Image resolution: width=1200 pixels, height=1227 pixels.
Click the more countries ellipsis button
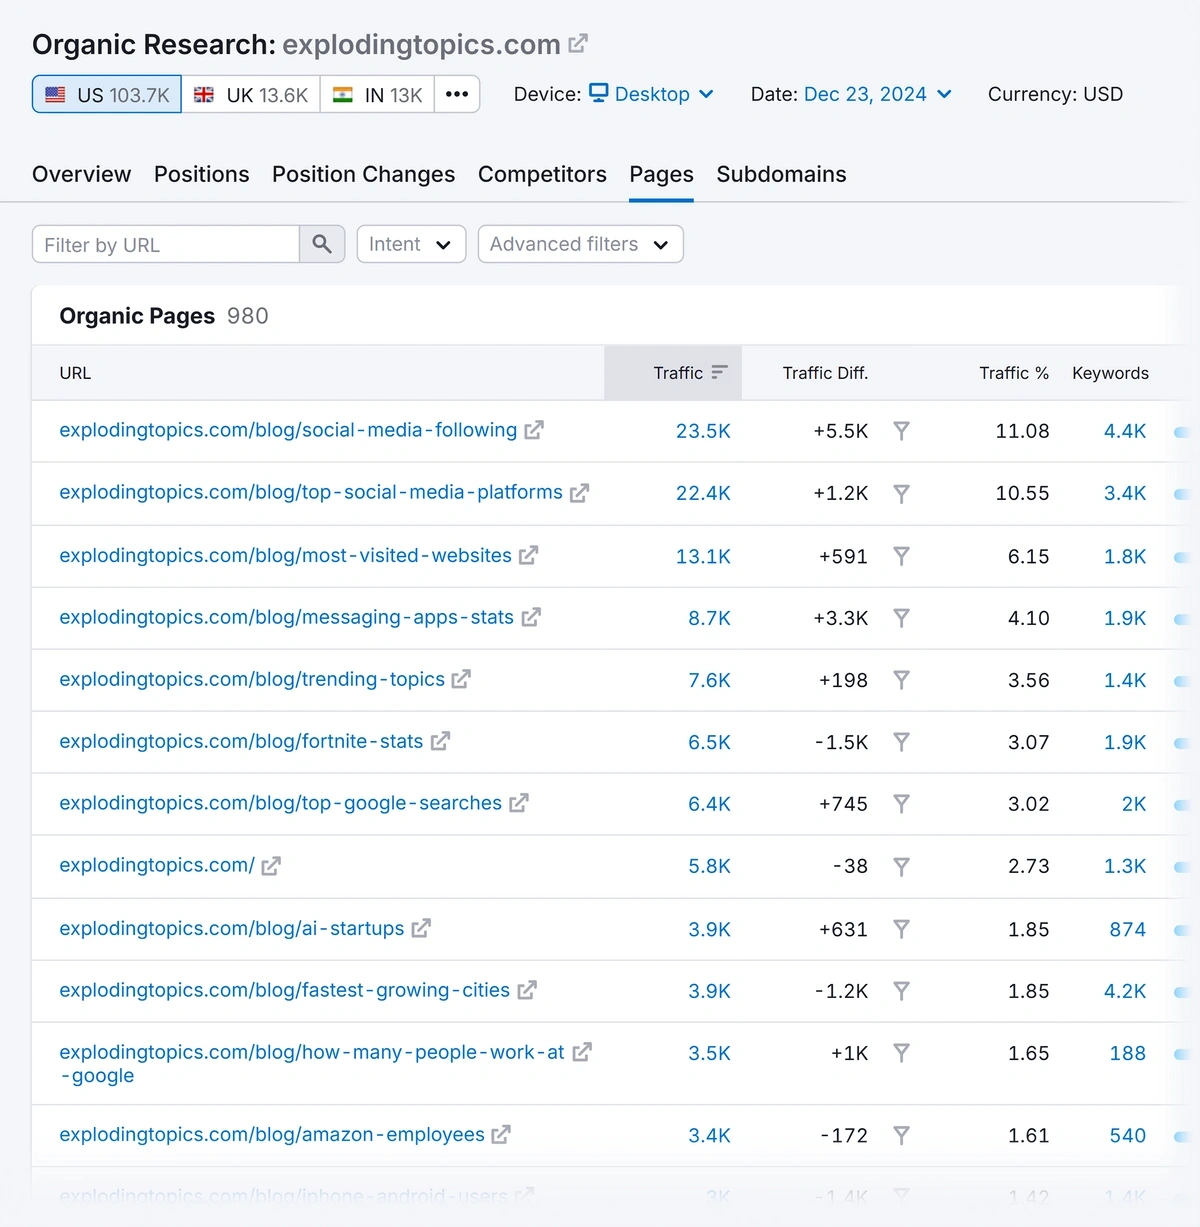point(457,93)
